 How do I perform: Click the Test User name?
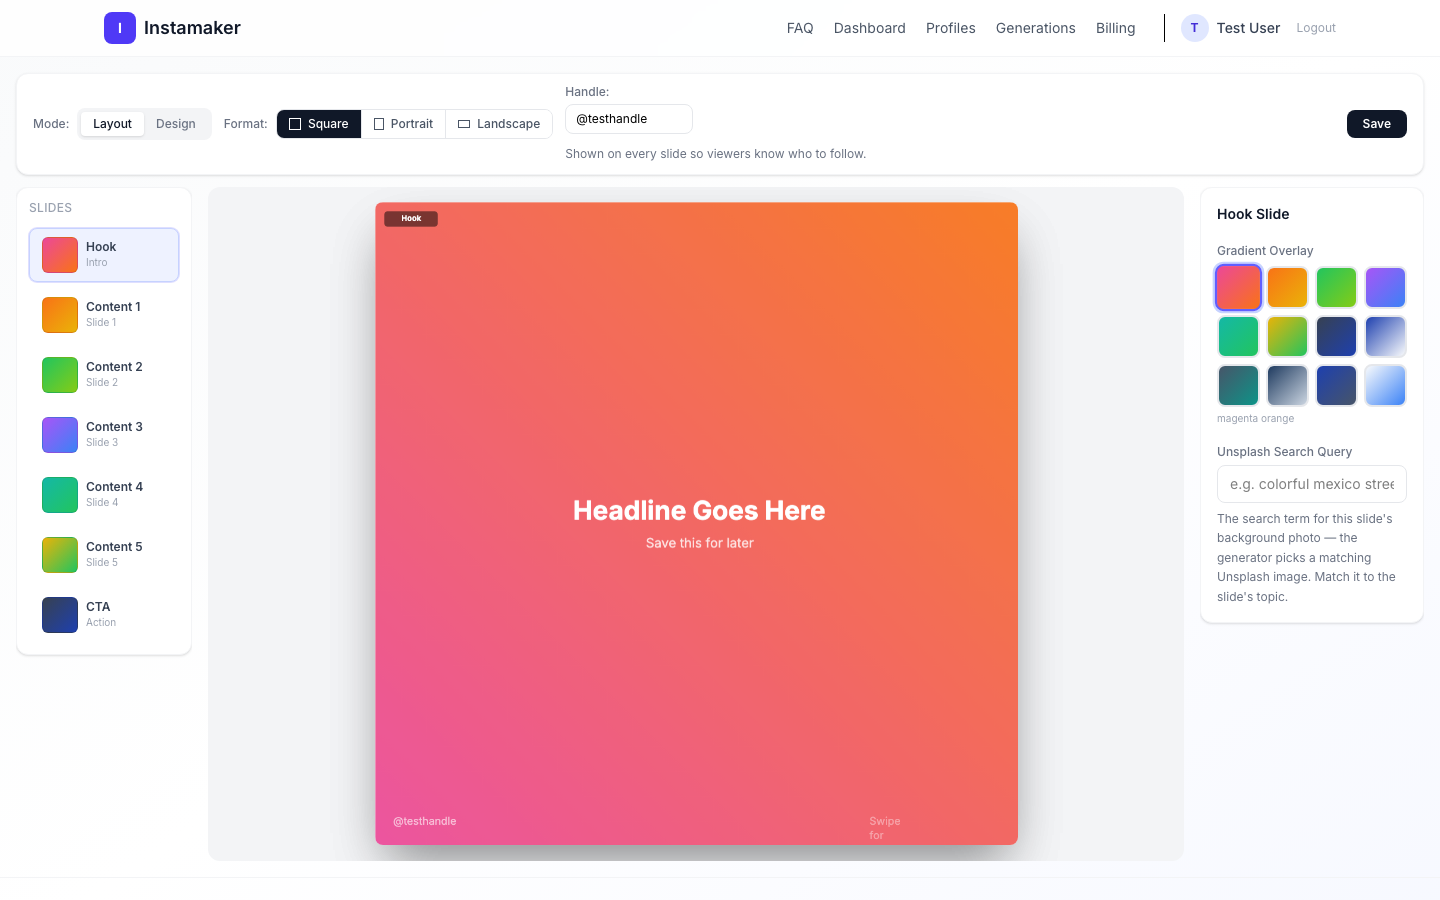tap(1248, 28)
